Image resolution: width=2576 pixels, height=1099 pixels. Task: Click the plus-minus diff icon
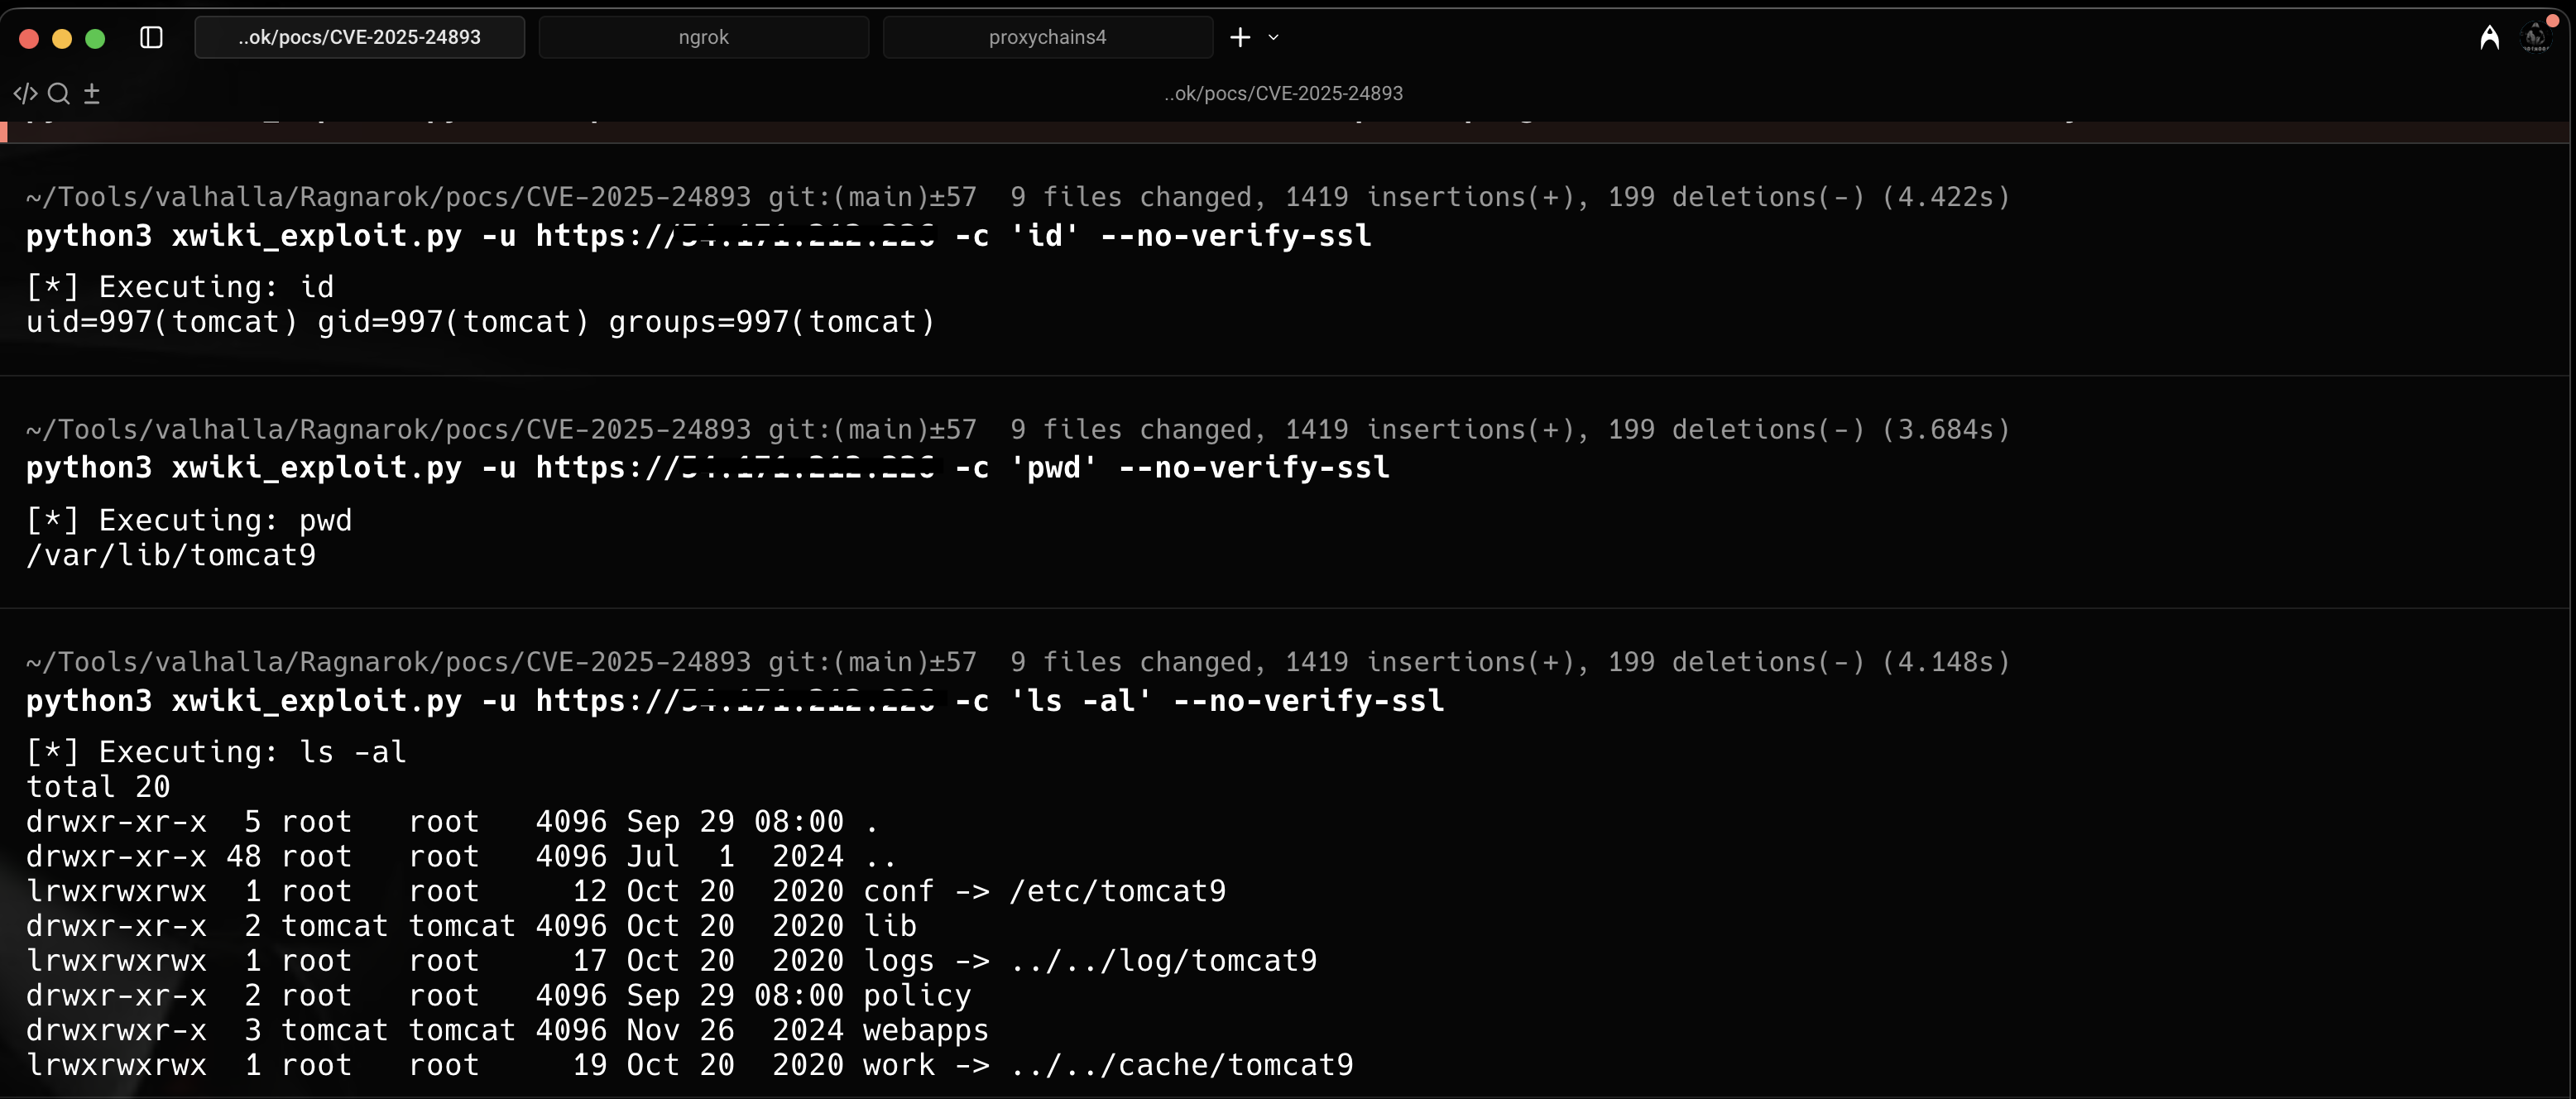[x=92, y=92]
